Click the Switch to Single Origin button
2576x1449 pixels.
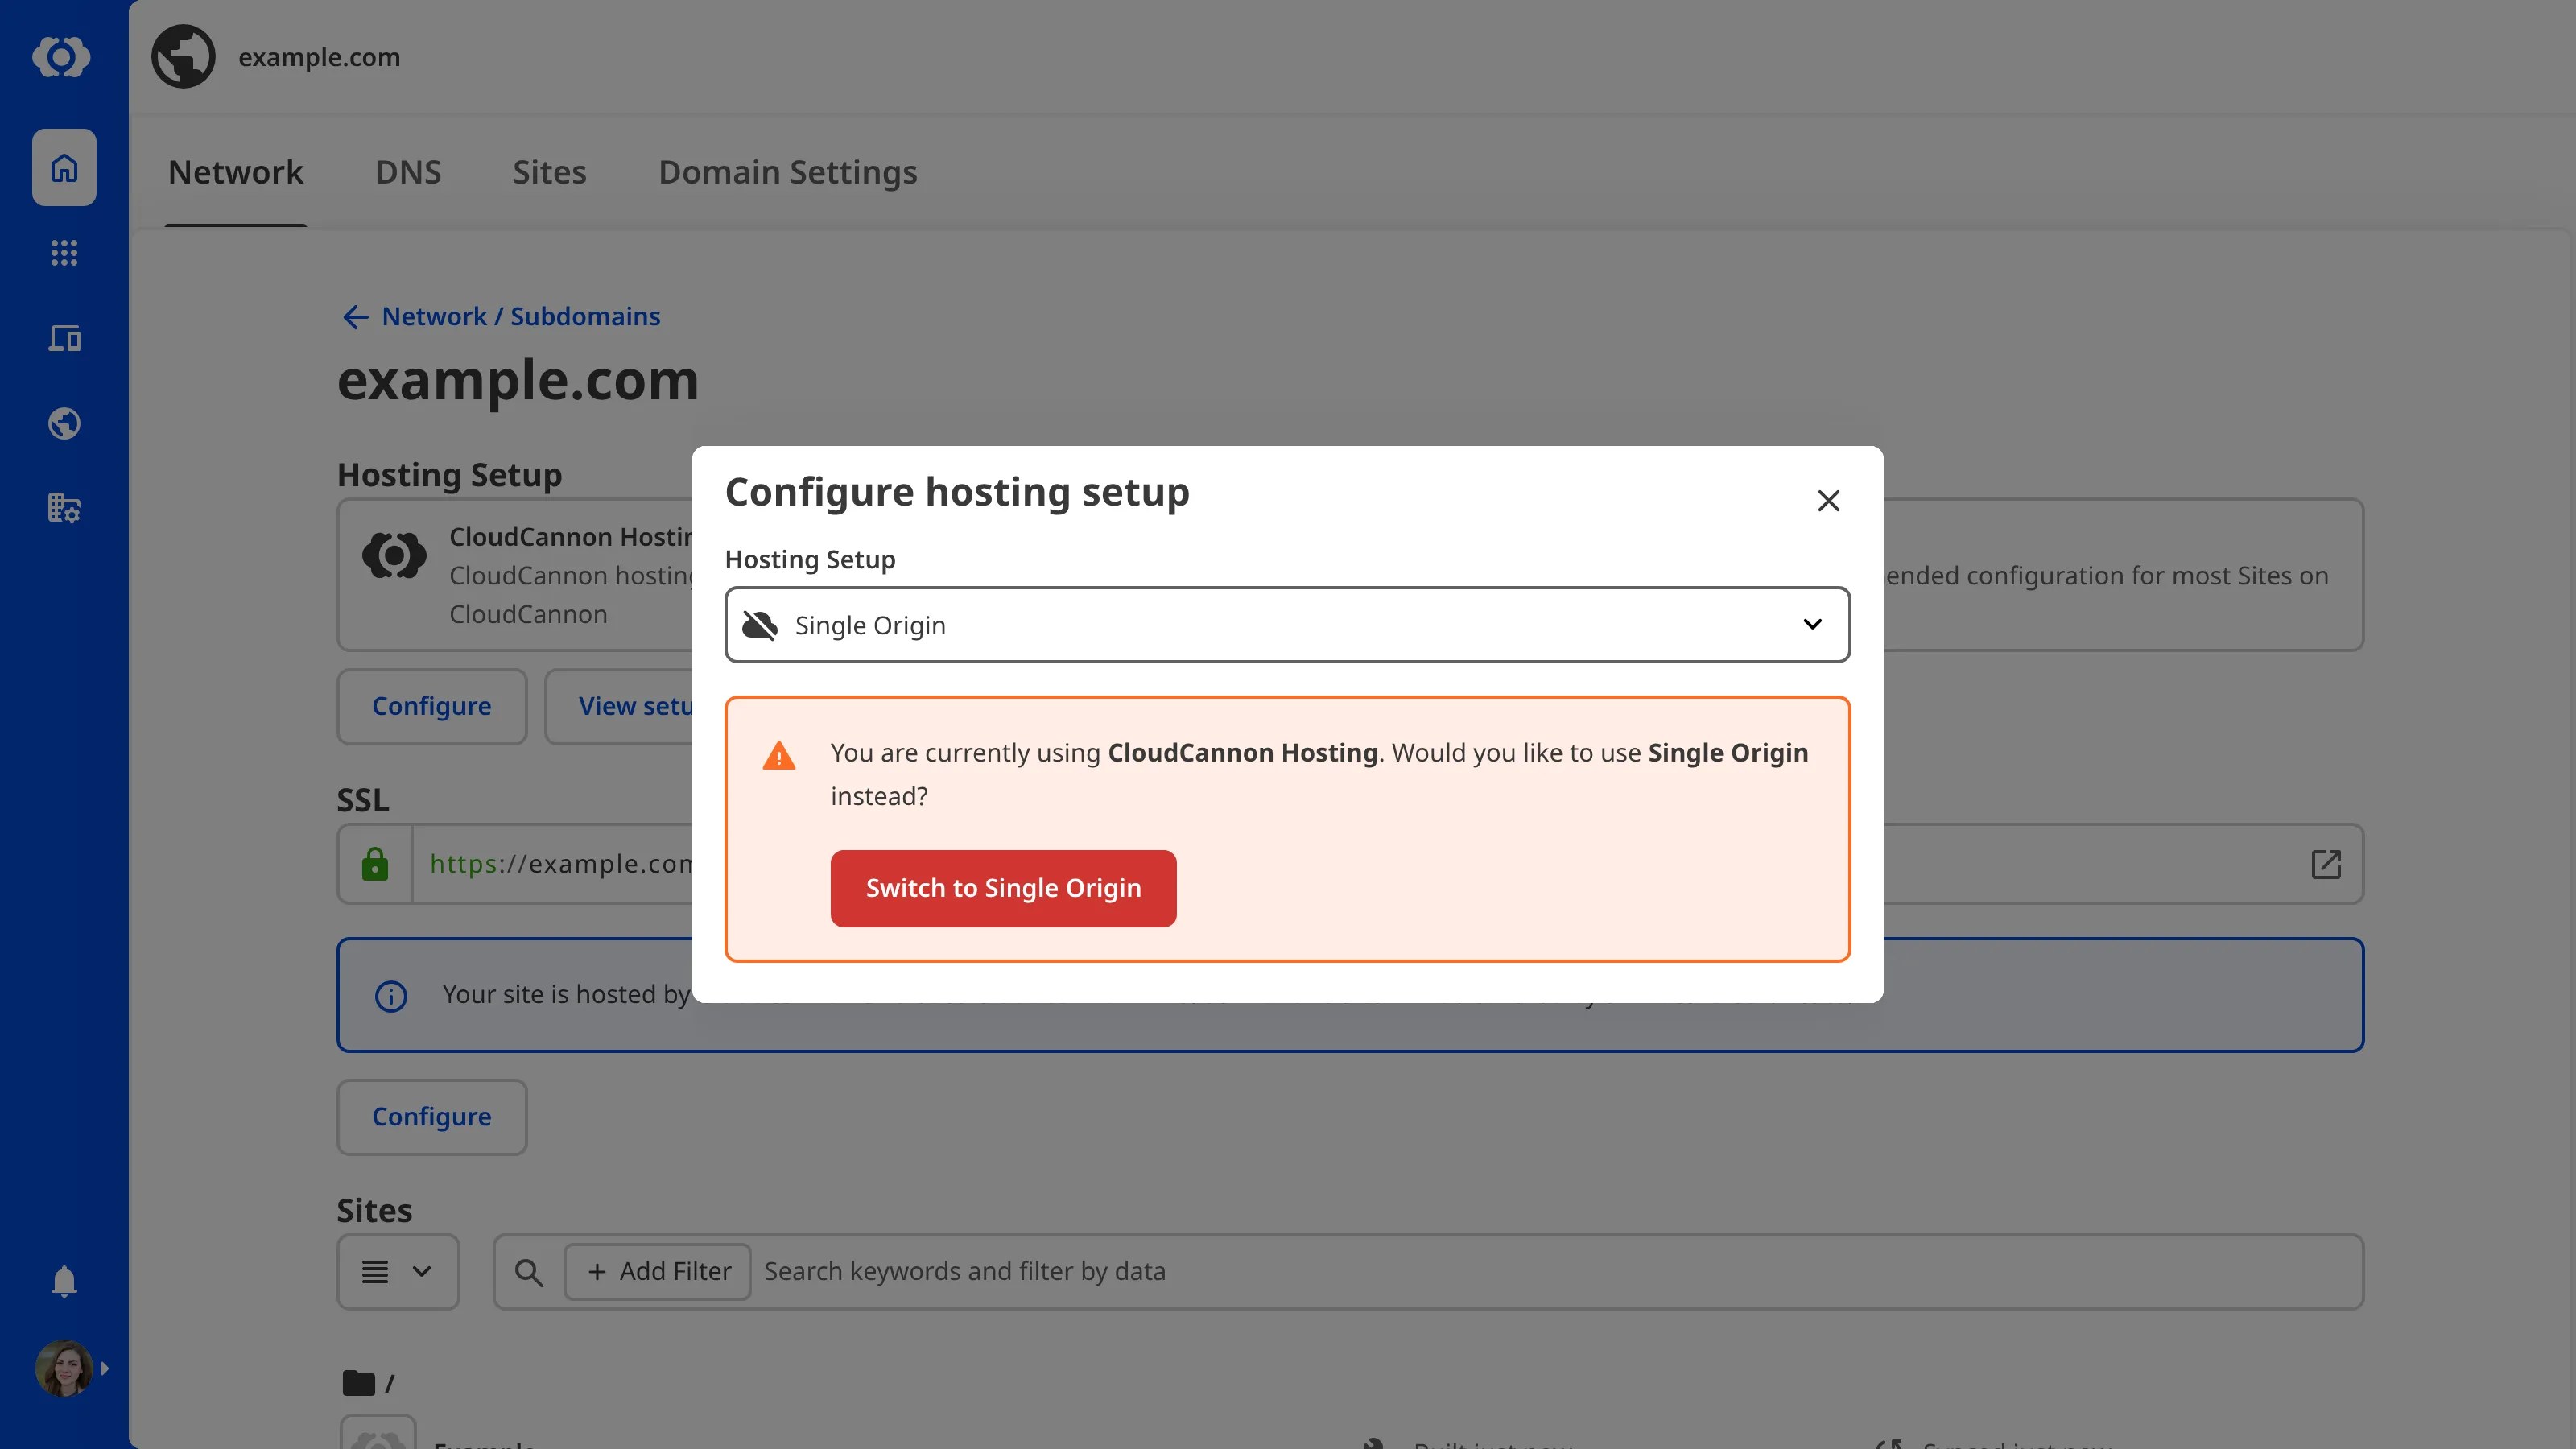point(1003,888)
